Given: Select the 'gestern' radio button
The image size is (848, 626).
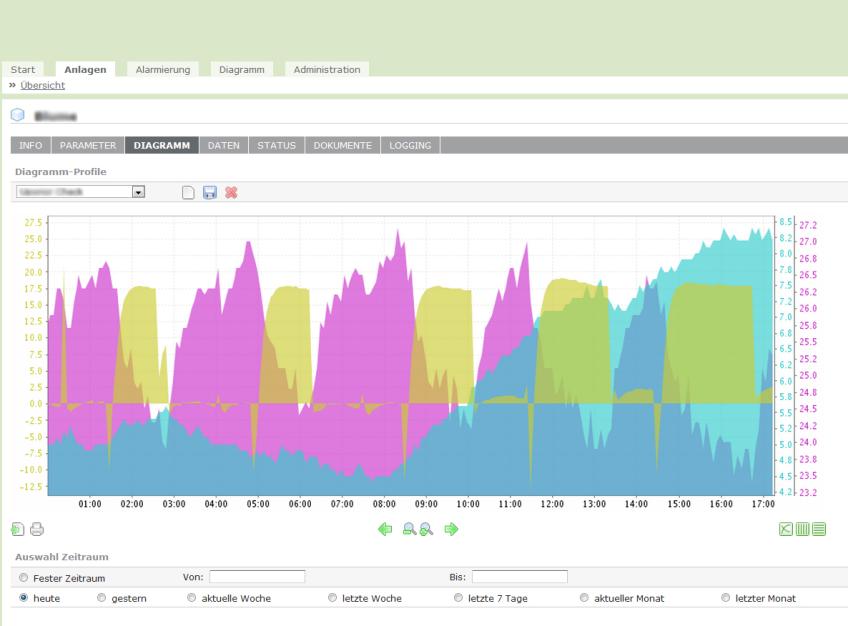Looking at the screenshot, I should (x=101, y=598).
